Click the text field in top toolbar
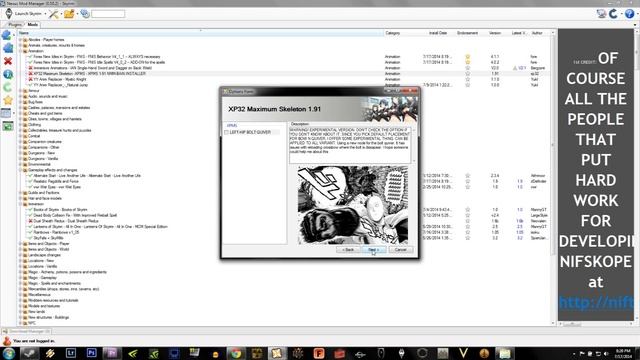Viewport: 640px width, 360px height. [108, 14]
